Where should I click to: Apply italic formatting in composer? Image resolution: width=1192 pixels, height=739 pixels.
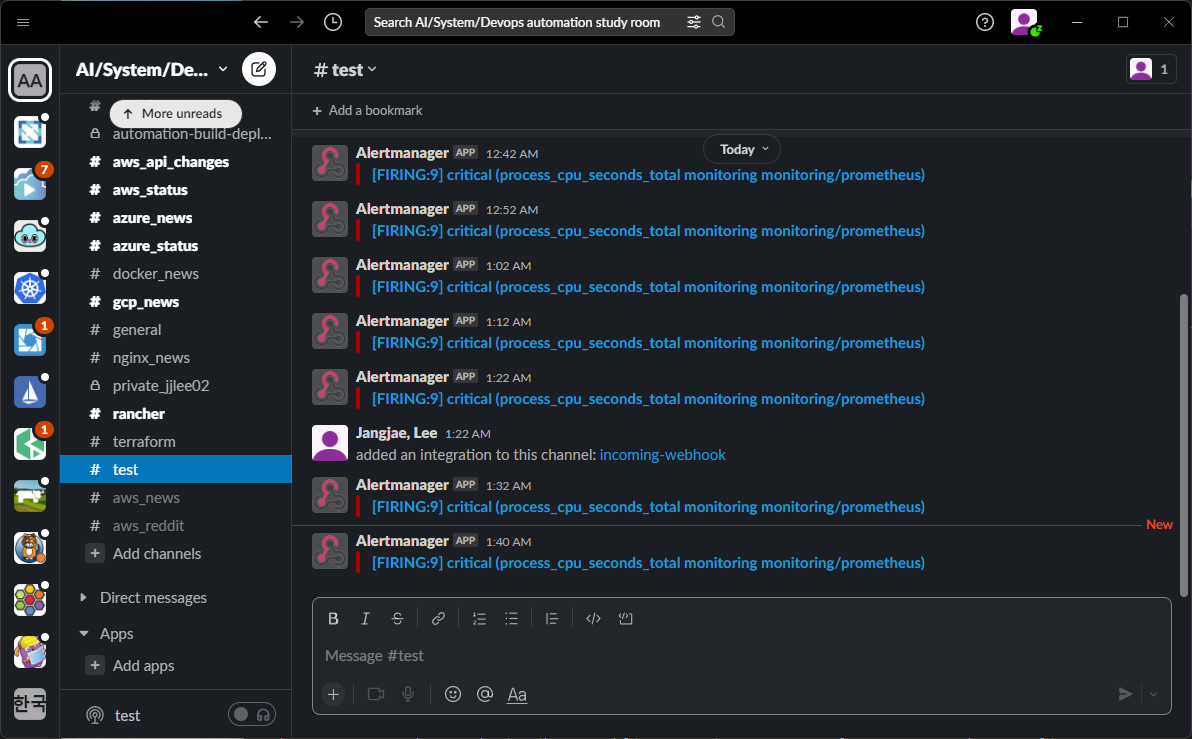coord(365,619)
